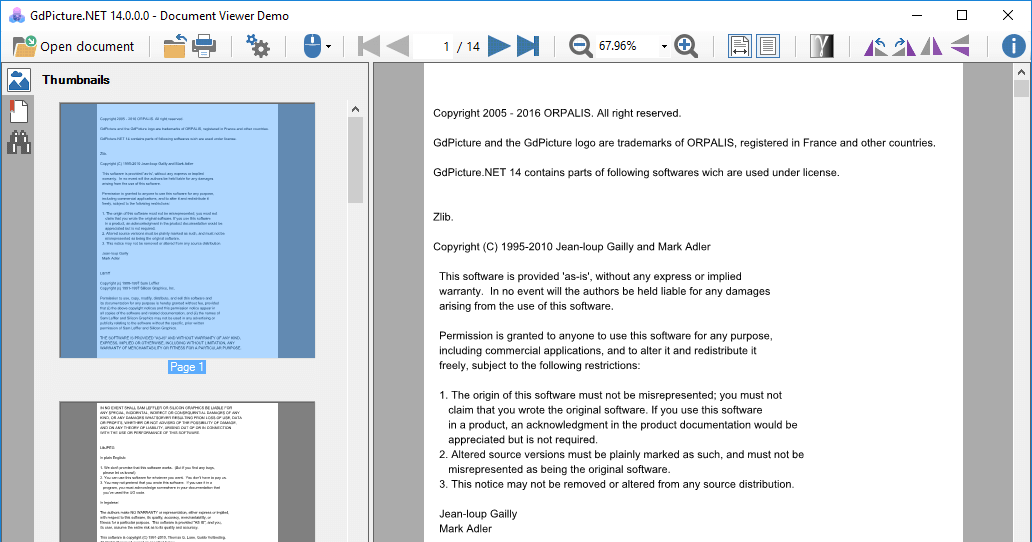
Task: Switch to the Thumbnails side panel
Action: [x=18, y=80]
